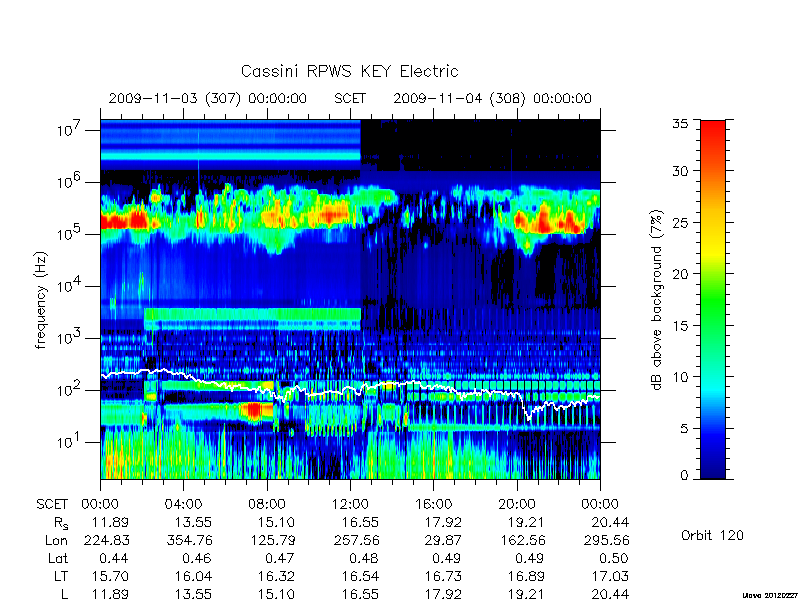
Task: Click the 20:00 time tick label
Action: click(517, 505)
